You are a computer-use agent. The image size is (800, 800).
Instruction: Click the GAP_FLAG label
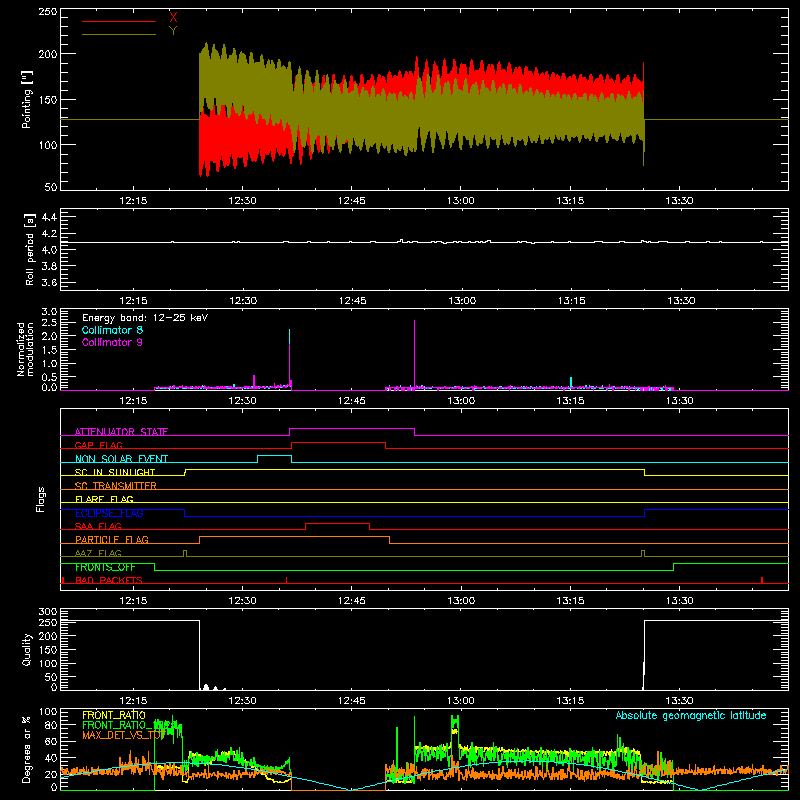[98, 445]
